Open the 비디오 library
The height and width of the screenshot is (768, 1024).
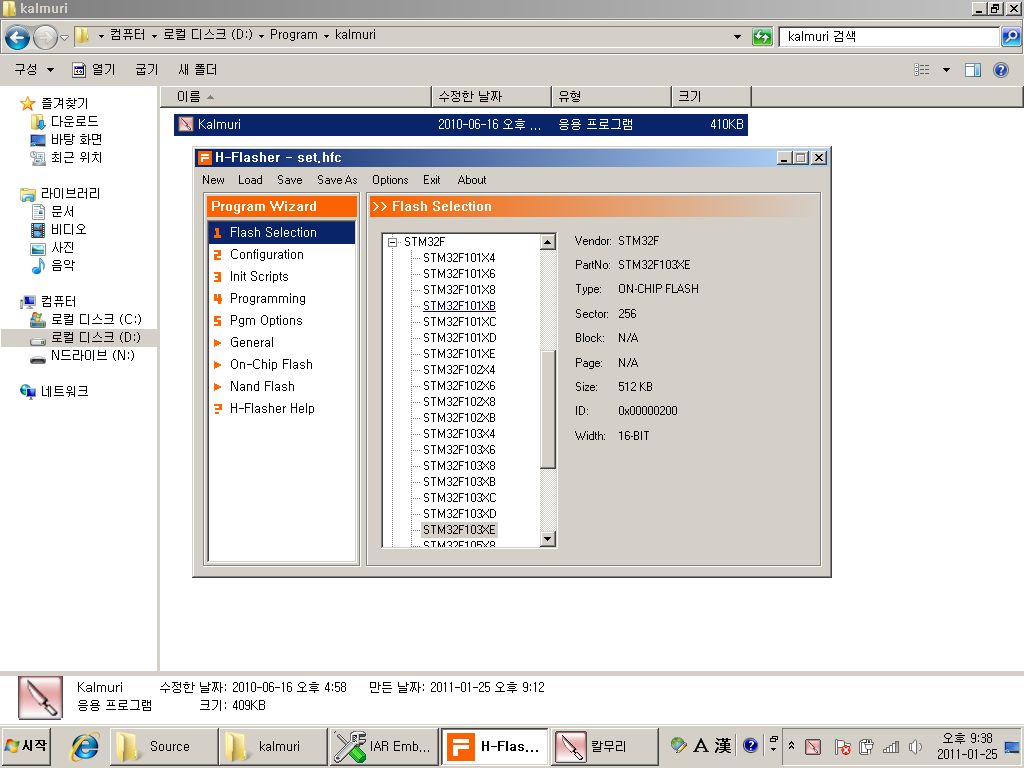point(68,229)
